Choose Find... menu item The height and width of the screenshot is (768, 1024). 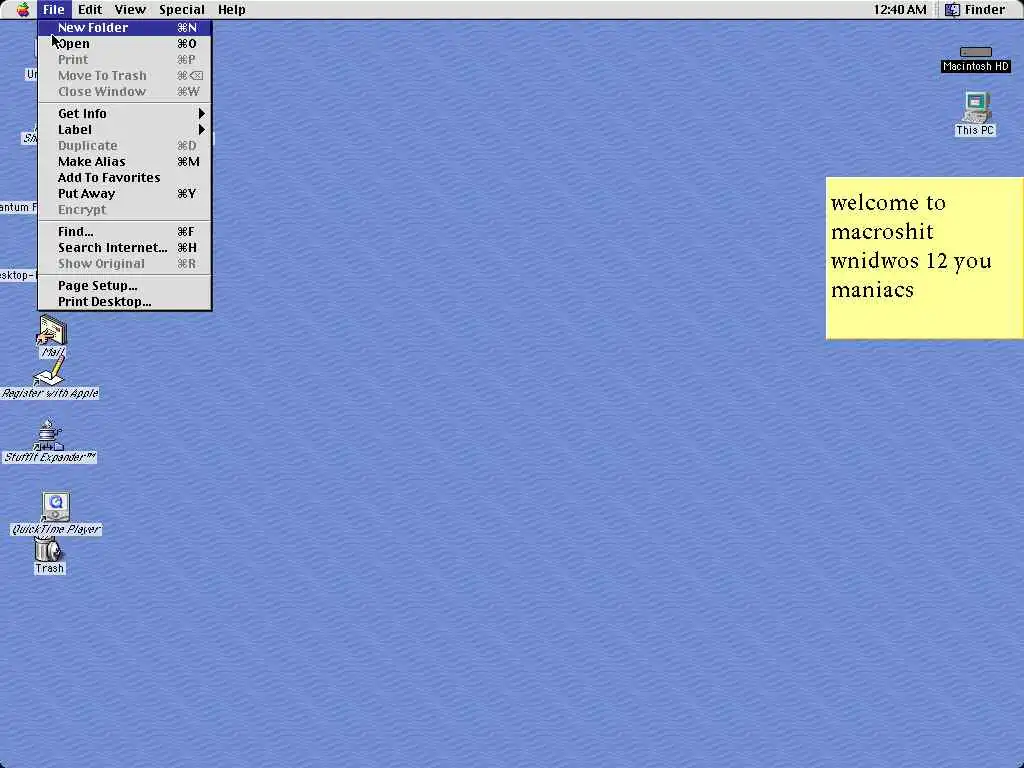pos(125,232)
